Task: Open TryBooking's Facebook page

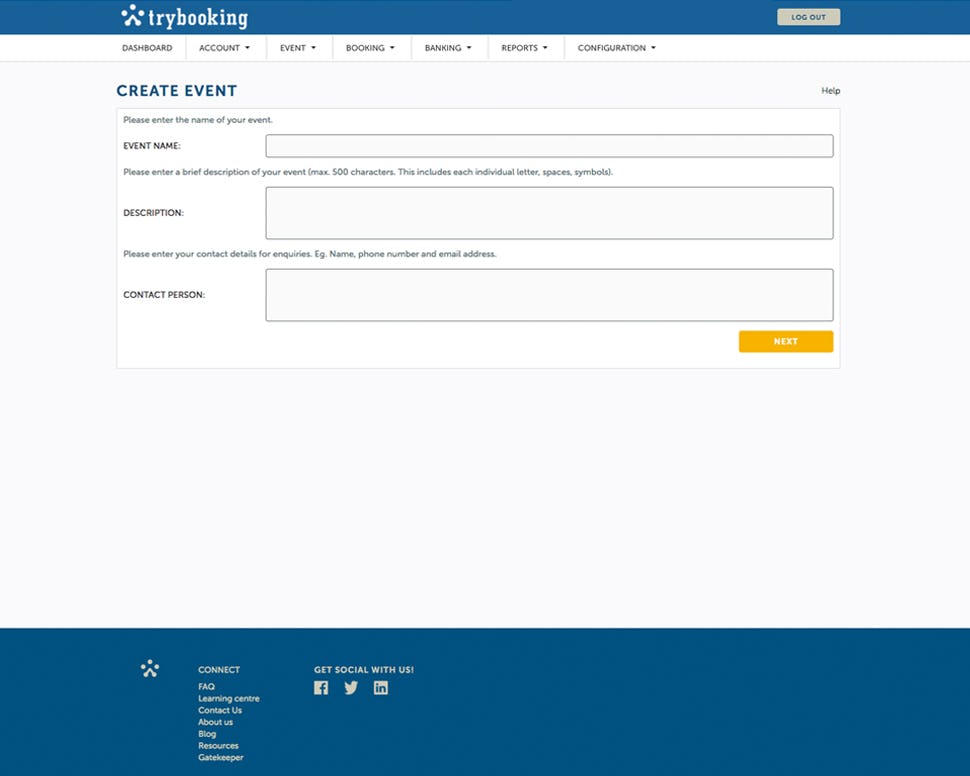Action: (321, 687)
